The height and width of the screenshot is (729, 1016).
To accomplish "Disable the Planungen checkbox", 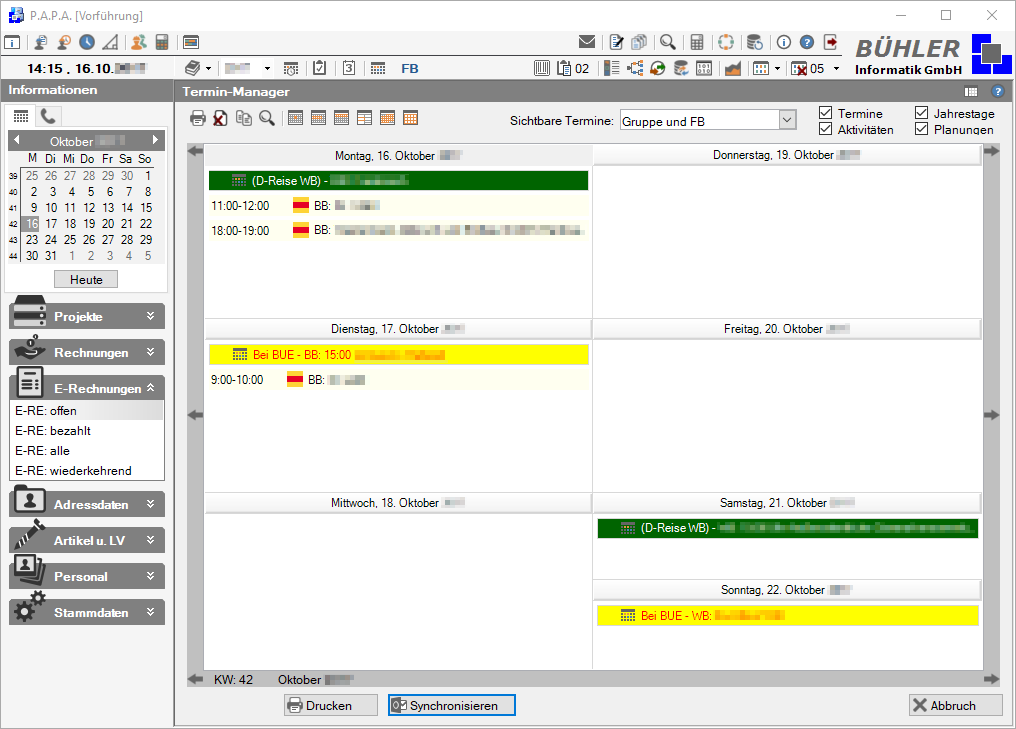I will [921, 129].
